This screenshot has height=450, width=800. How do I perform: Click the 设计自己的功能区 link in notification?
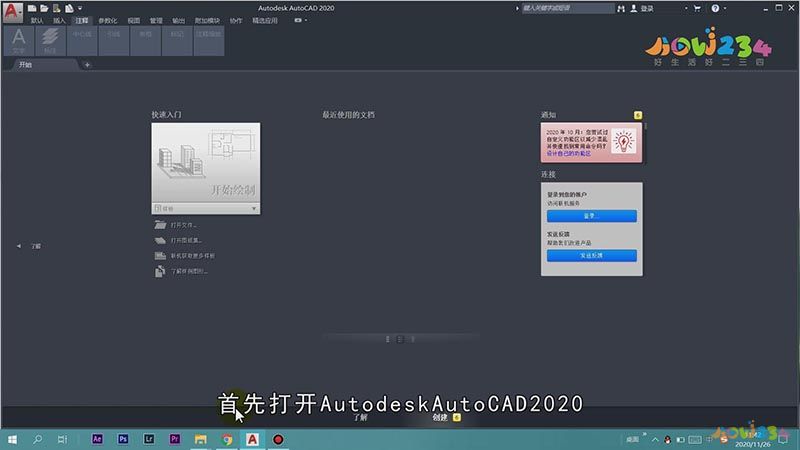(x=569, y=154)
